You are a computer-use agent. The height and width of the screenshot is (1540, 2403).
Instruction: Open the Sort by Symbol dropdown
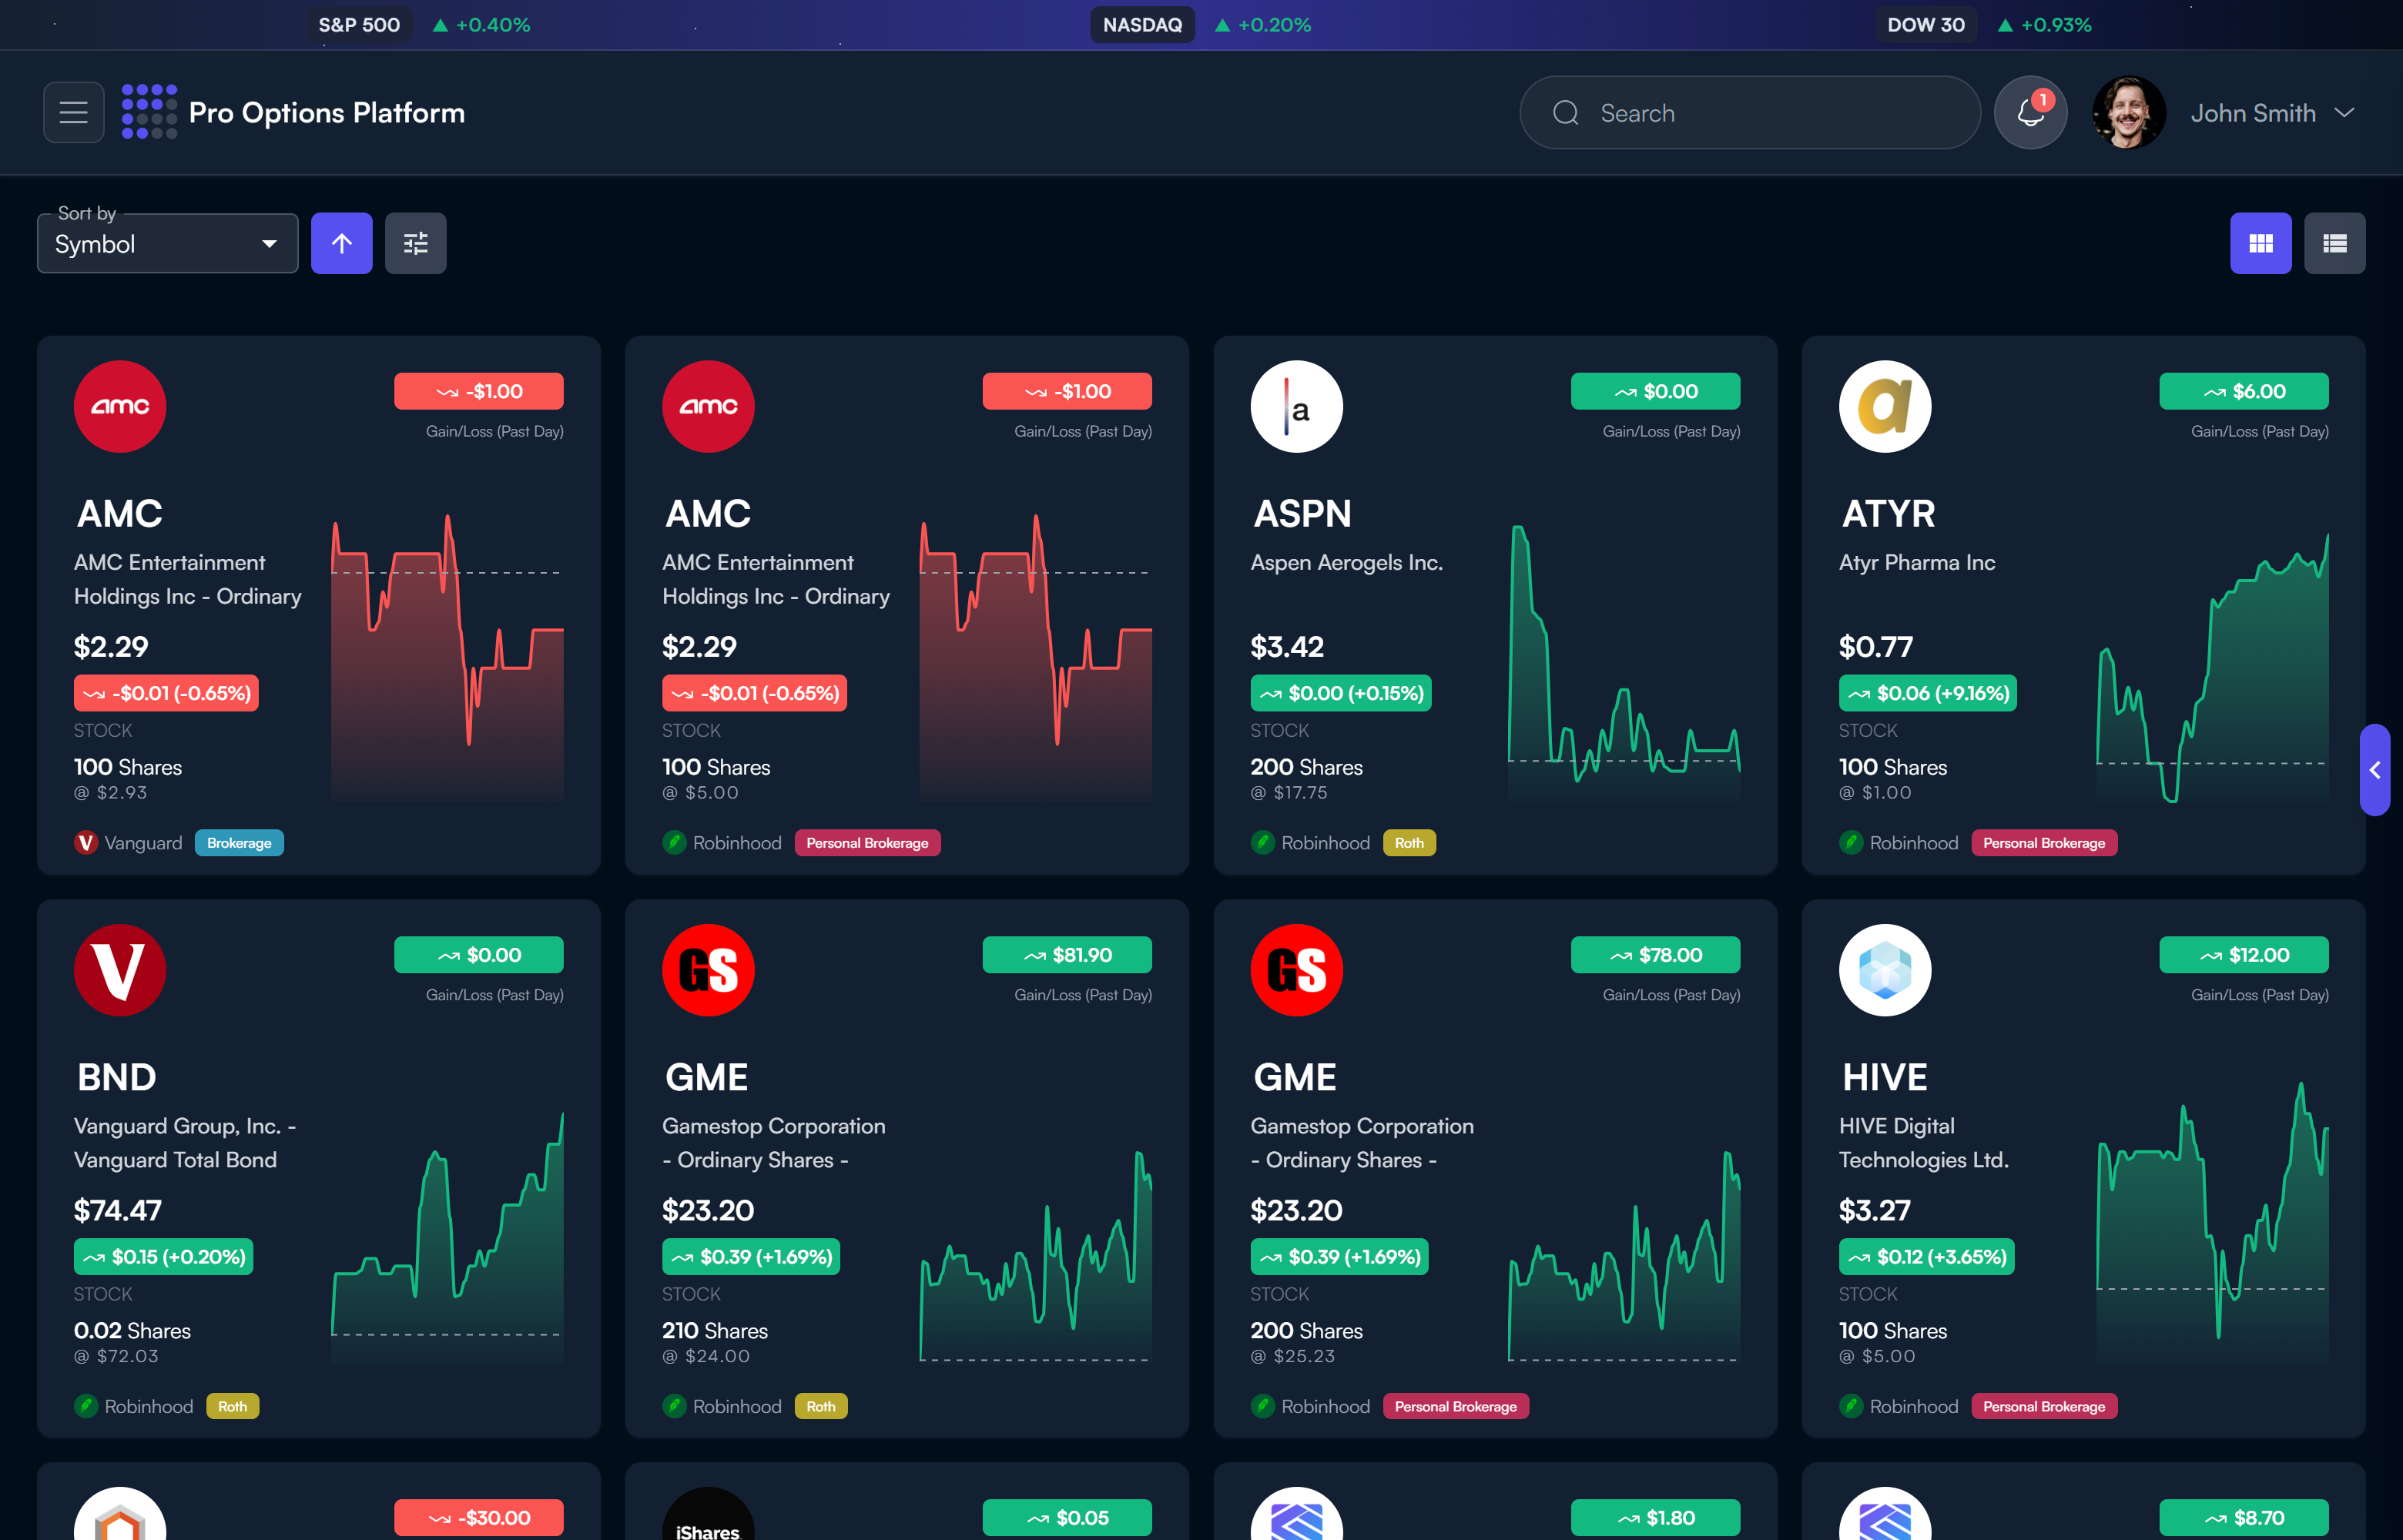pyautogui.click(x=167, y=243)
